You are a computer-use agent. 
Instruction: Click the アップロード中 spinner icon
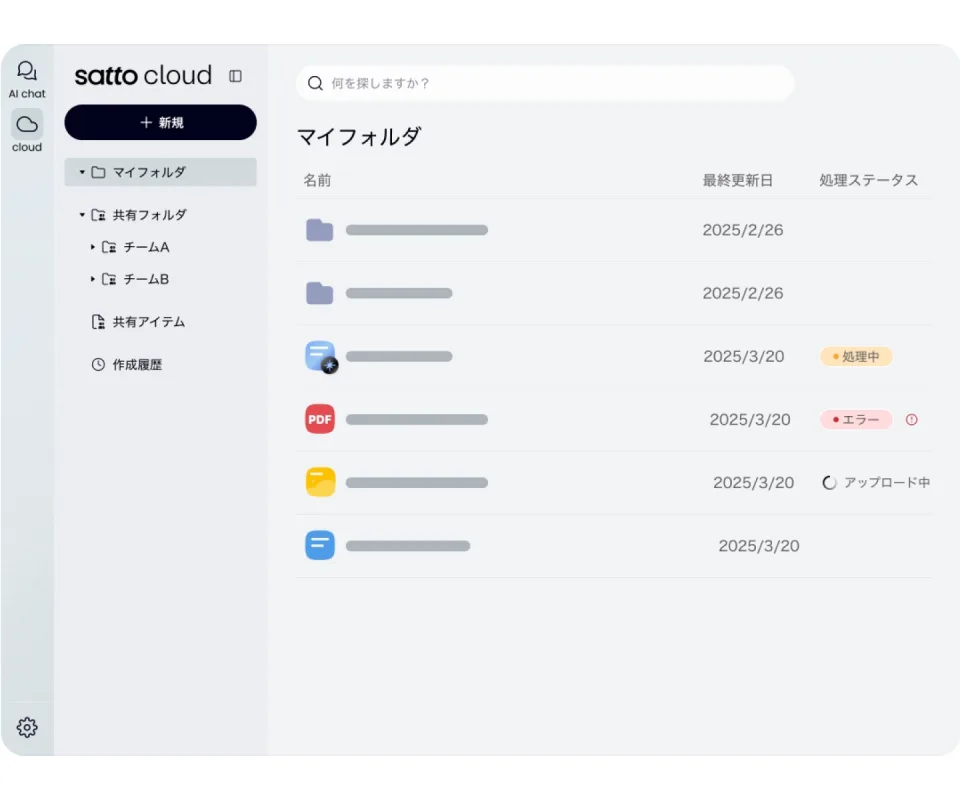coord(829,483)
